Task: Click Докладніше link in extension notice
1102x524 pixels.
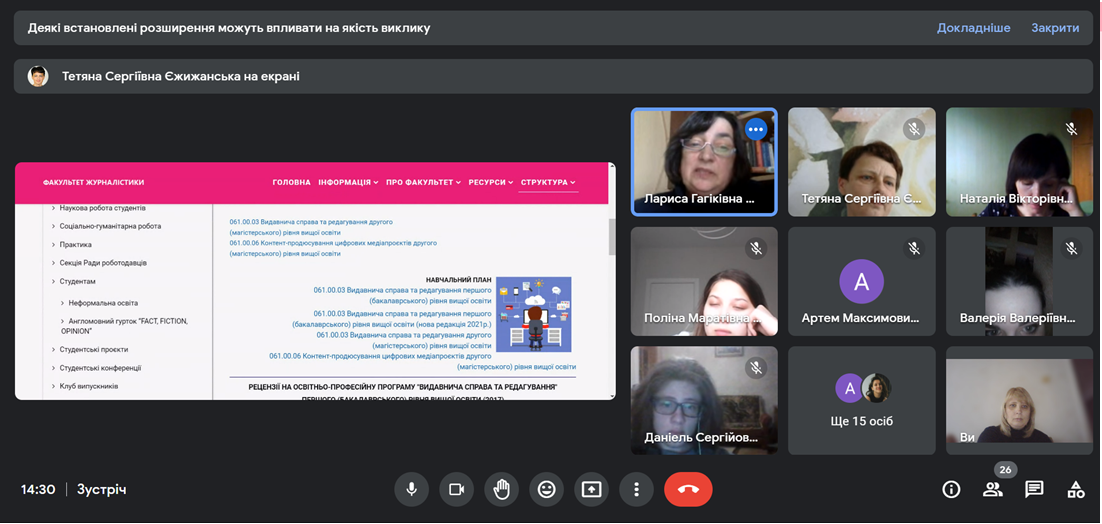Action: tap(973, 28)
